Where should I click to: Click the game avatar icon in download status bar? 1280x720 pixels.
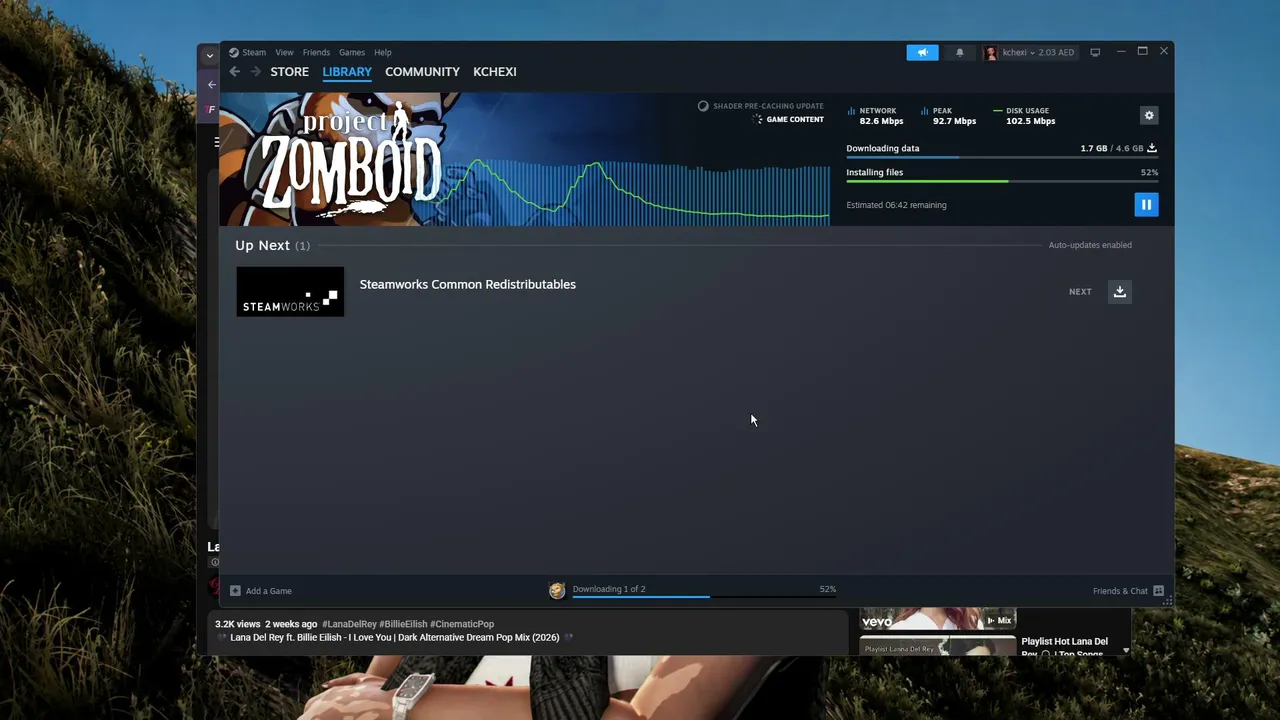557,591
